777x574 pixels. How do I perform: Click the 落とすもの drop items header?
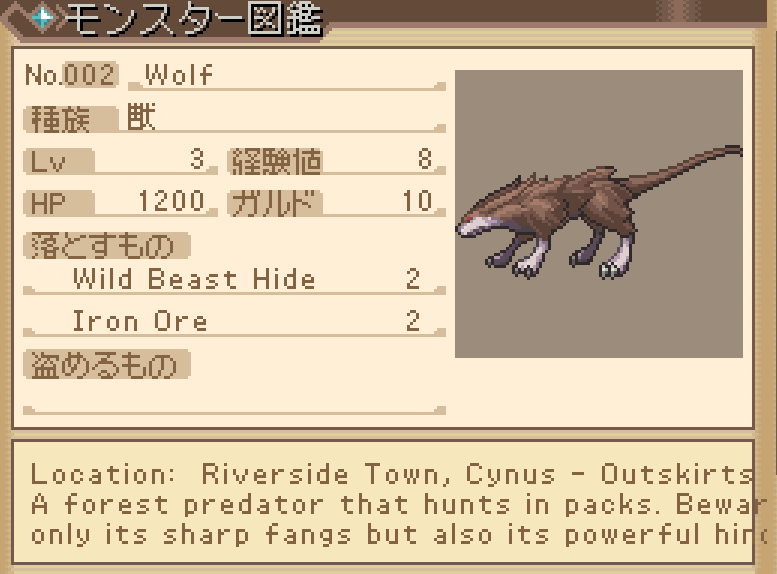click(x=107, y=245)
